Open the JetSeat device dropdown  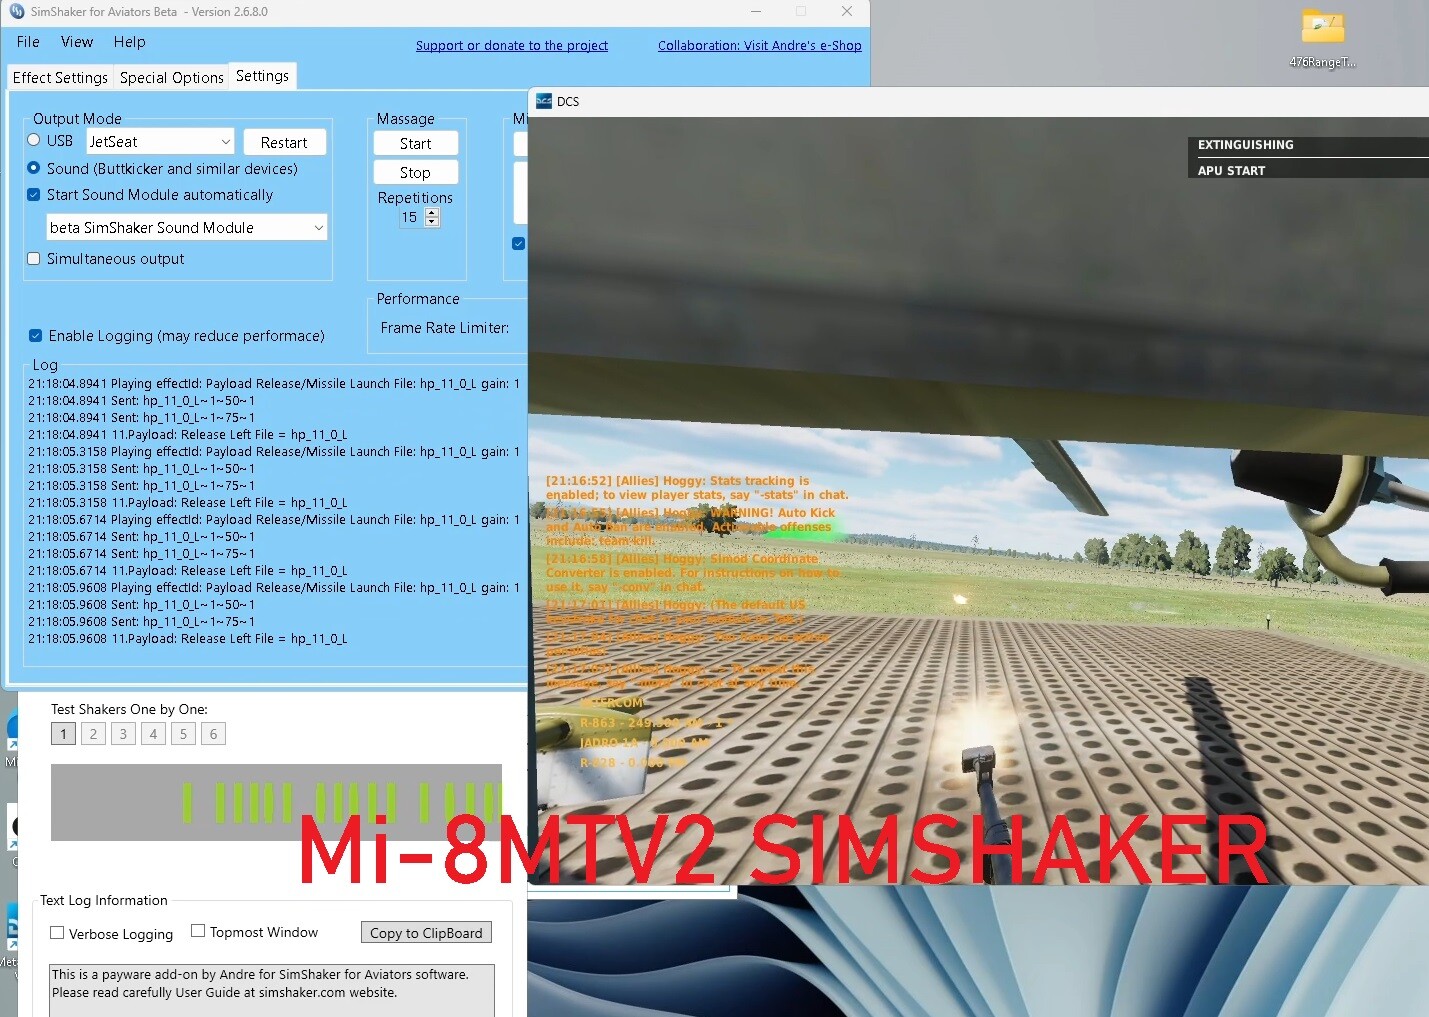pyautogui.click(x=160, y=142)
